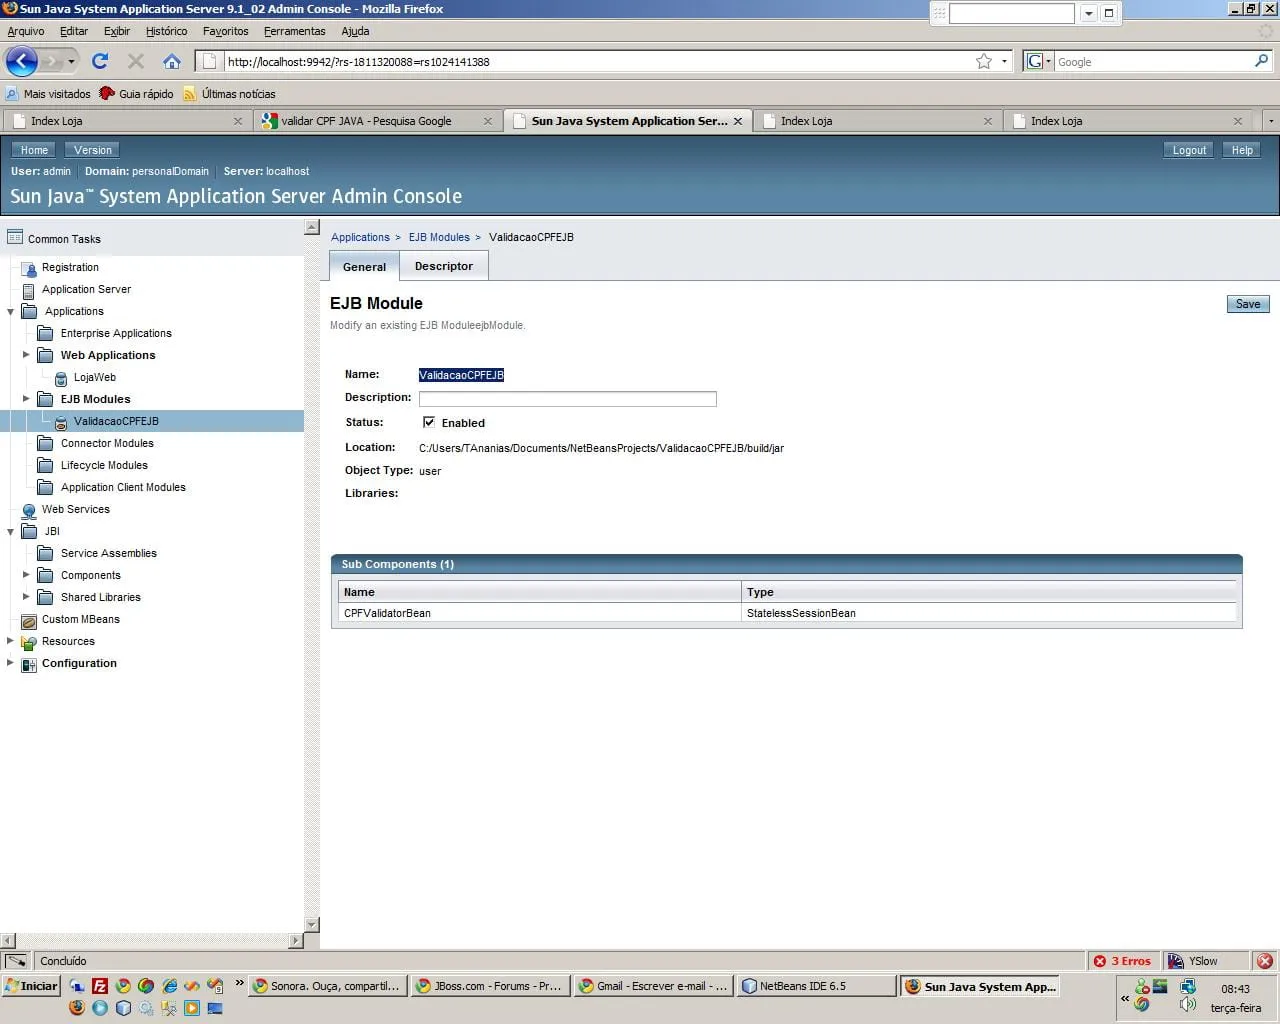Collapse the Applications tree node

(x=11, y=312)
